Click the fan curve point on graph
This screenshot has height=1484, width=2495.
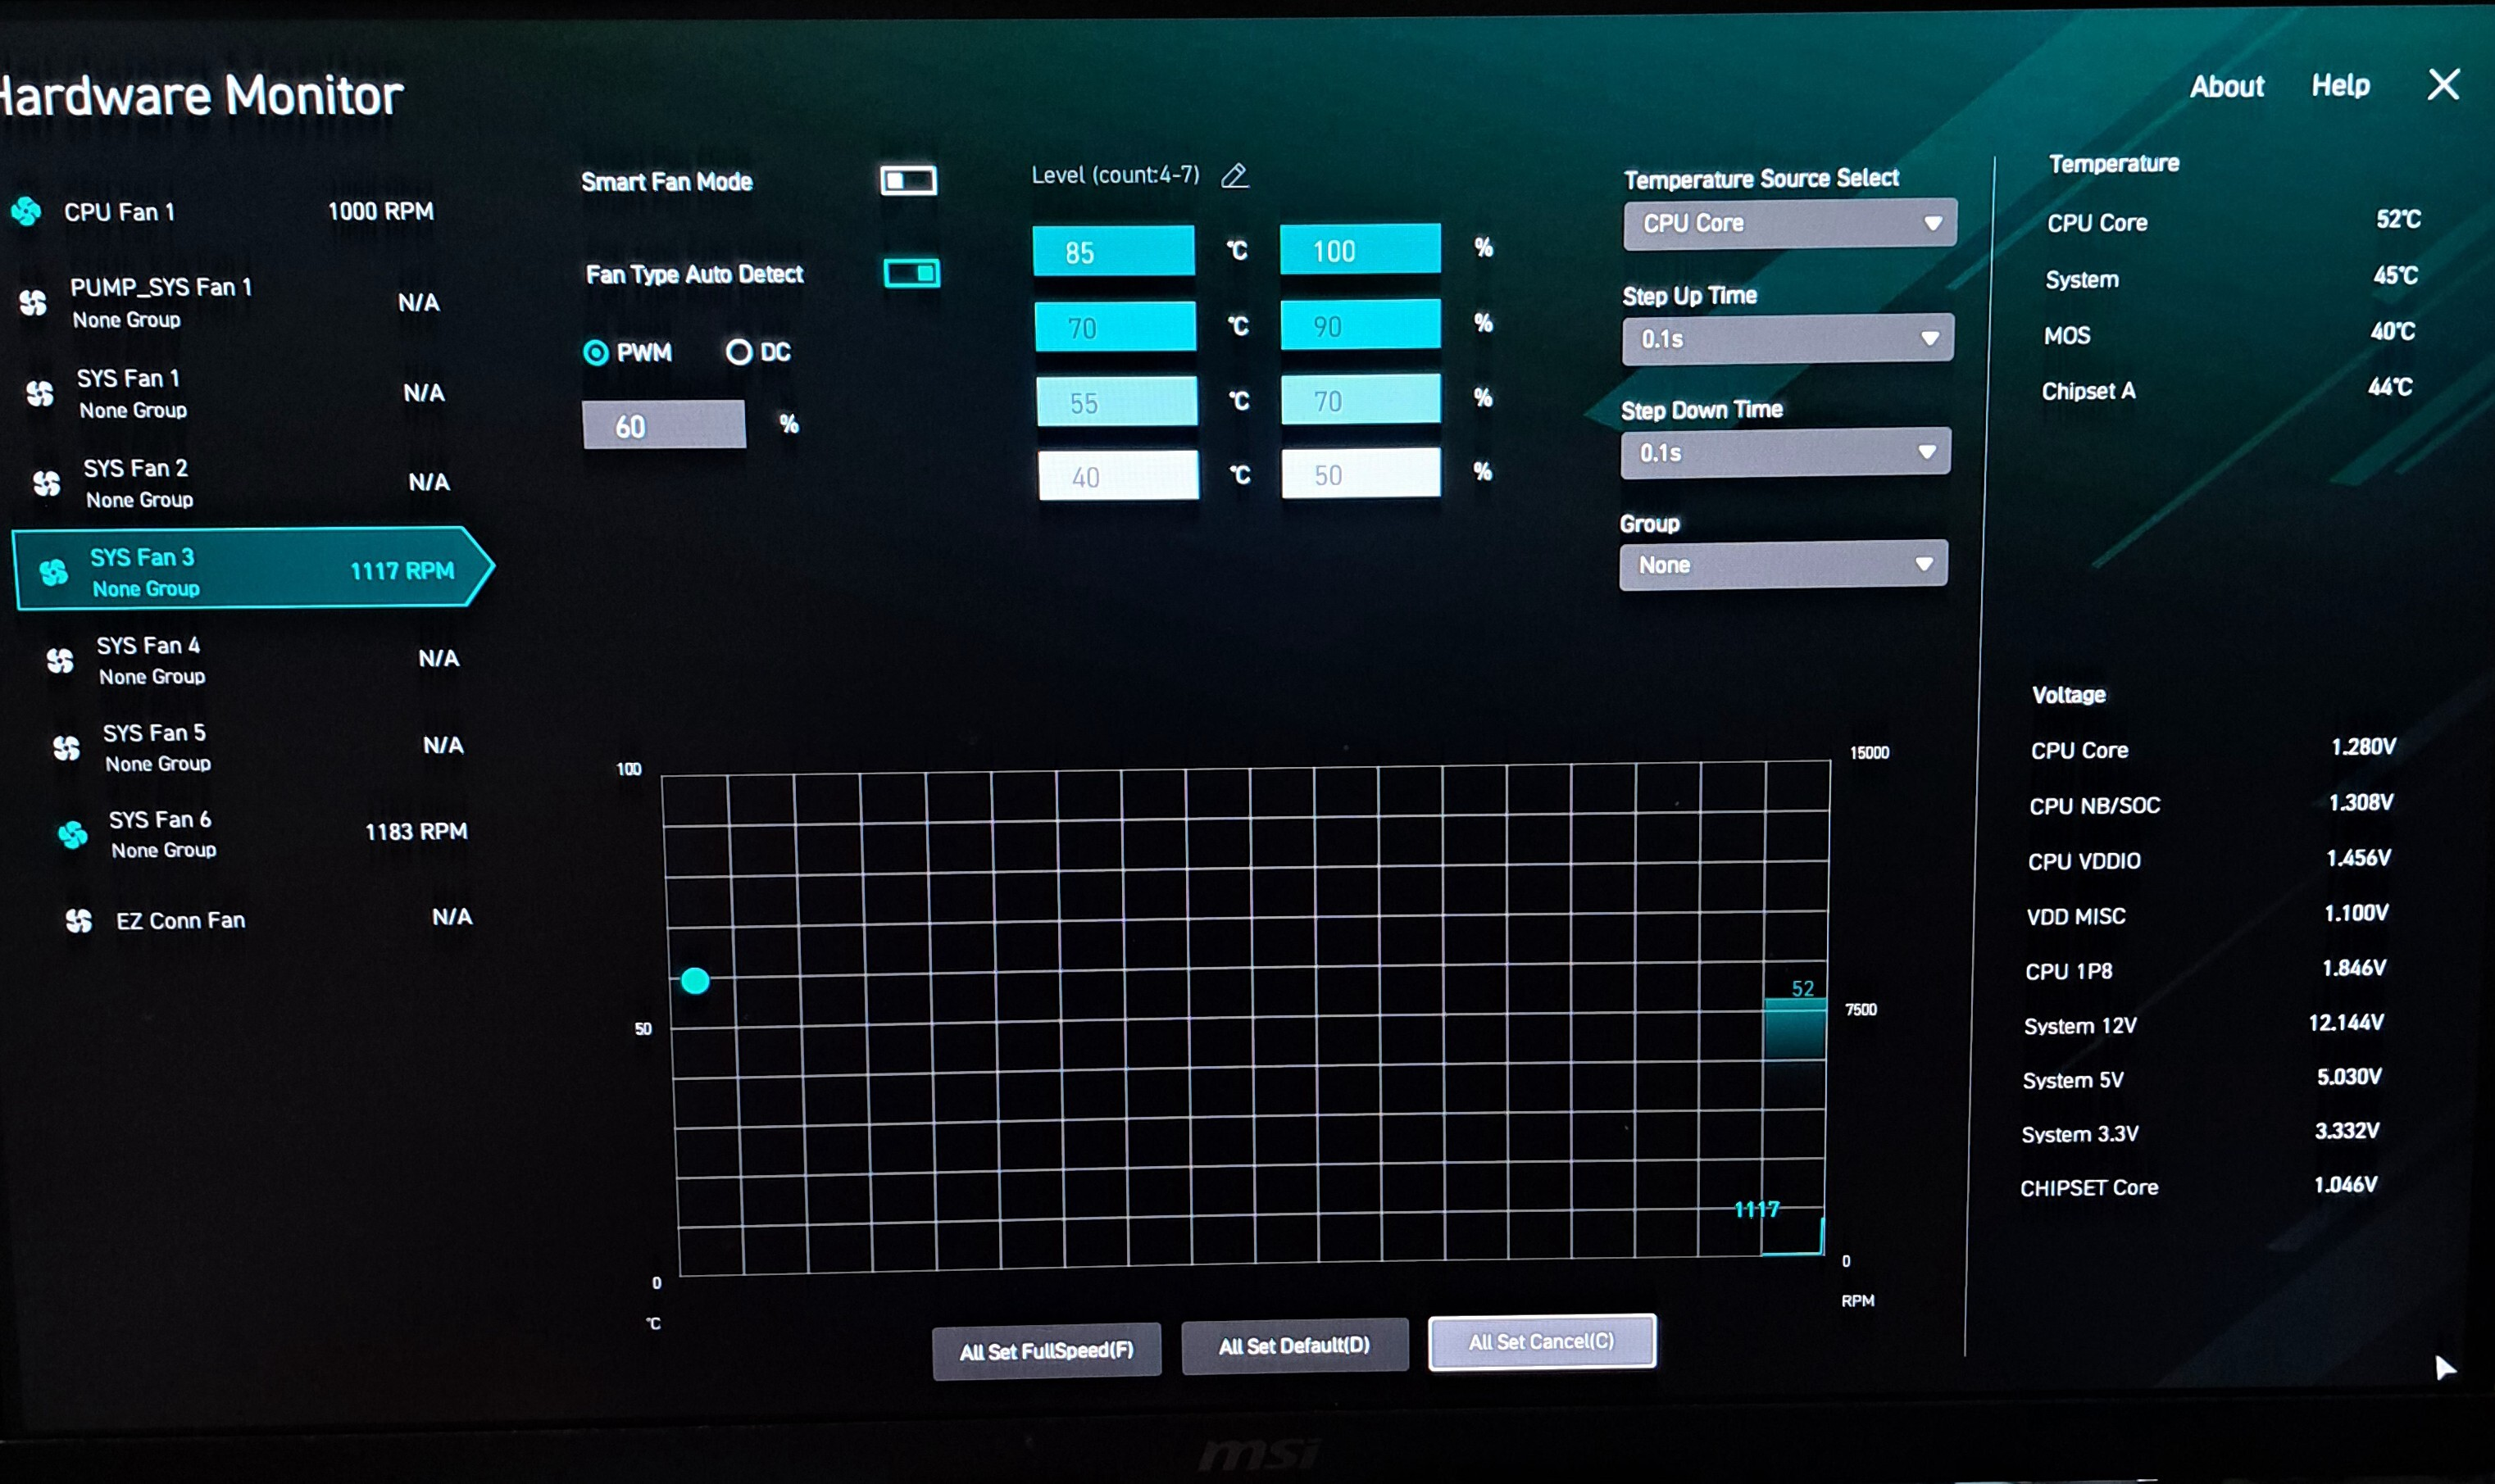(x=695, y=981)
